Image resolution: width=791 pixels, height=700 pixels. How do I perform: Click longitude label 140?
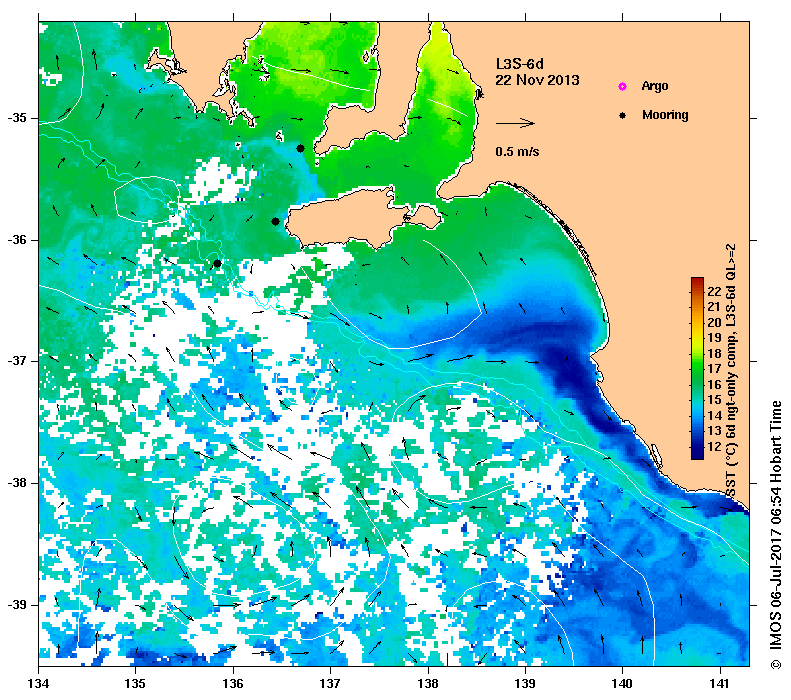tap(623, 683)
